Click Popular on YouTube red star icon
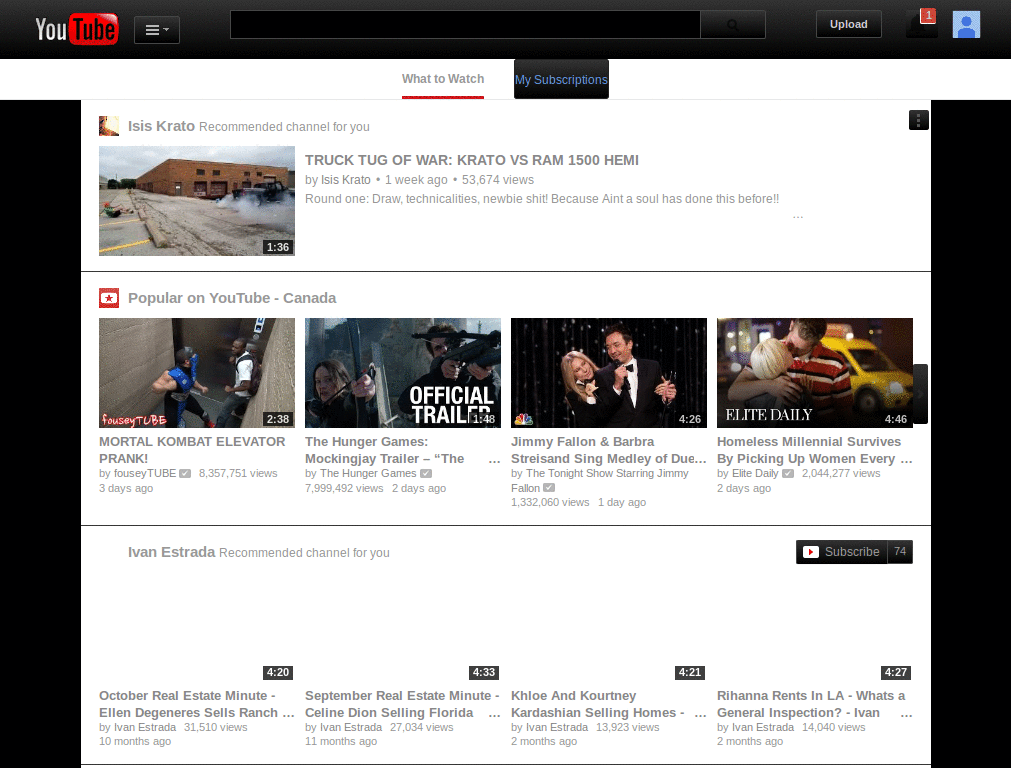The image size is (1024, 768). click(109, 298)
